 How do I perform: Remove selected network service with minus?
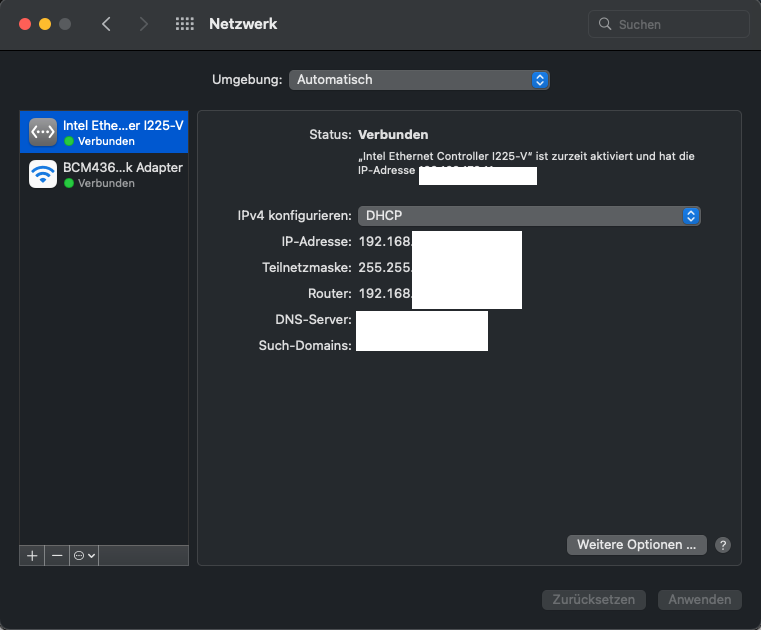[x=57, y=555]
